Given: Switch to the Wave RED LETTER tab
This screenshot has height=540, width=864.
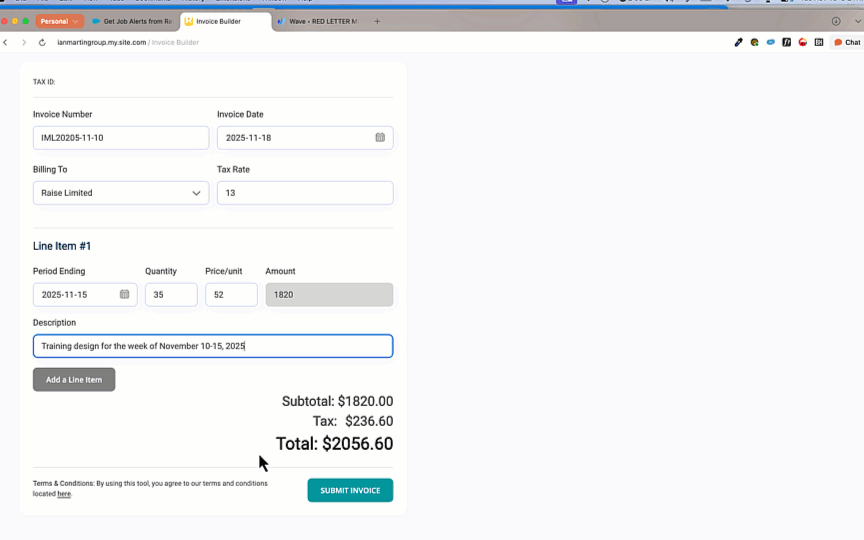Looking at the screenshot, I should (317, 21).
